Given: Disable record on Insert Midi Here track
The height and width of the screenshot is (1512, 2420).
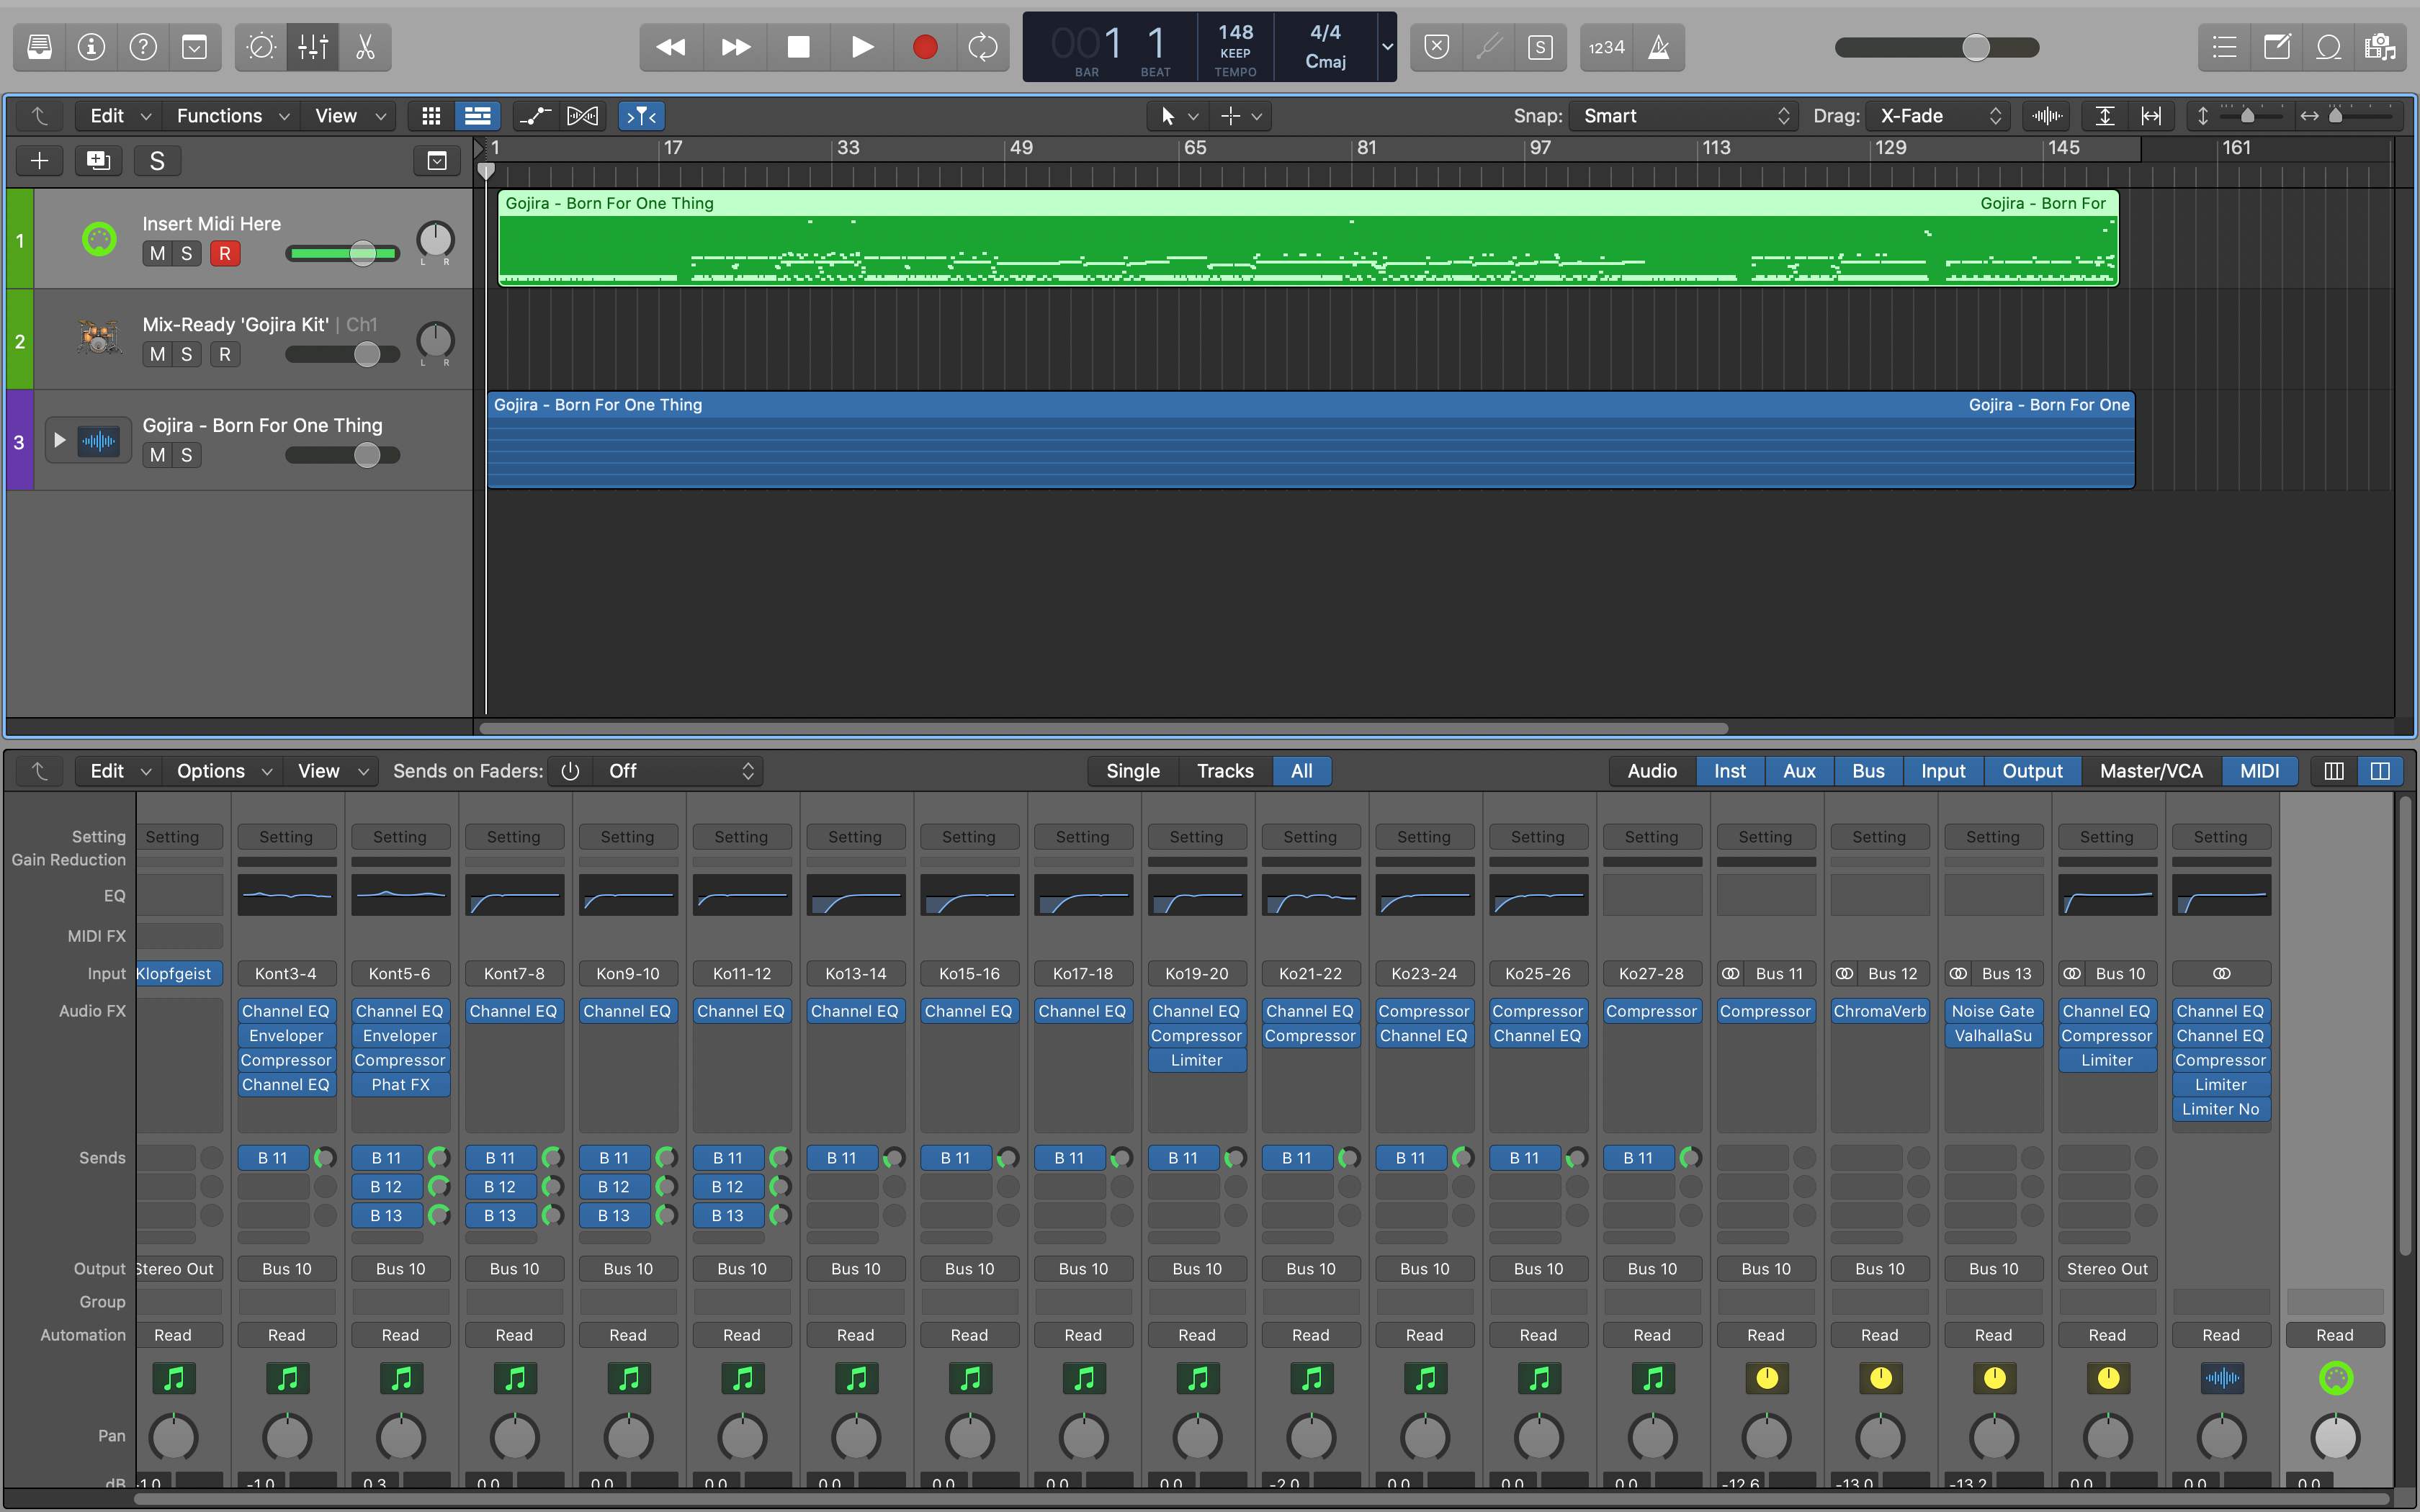Looking at the screenshot, I should tap(224, 254).
